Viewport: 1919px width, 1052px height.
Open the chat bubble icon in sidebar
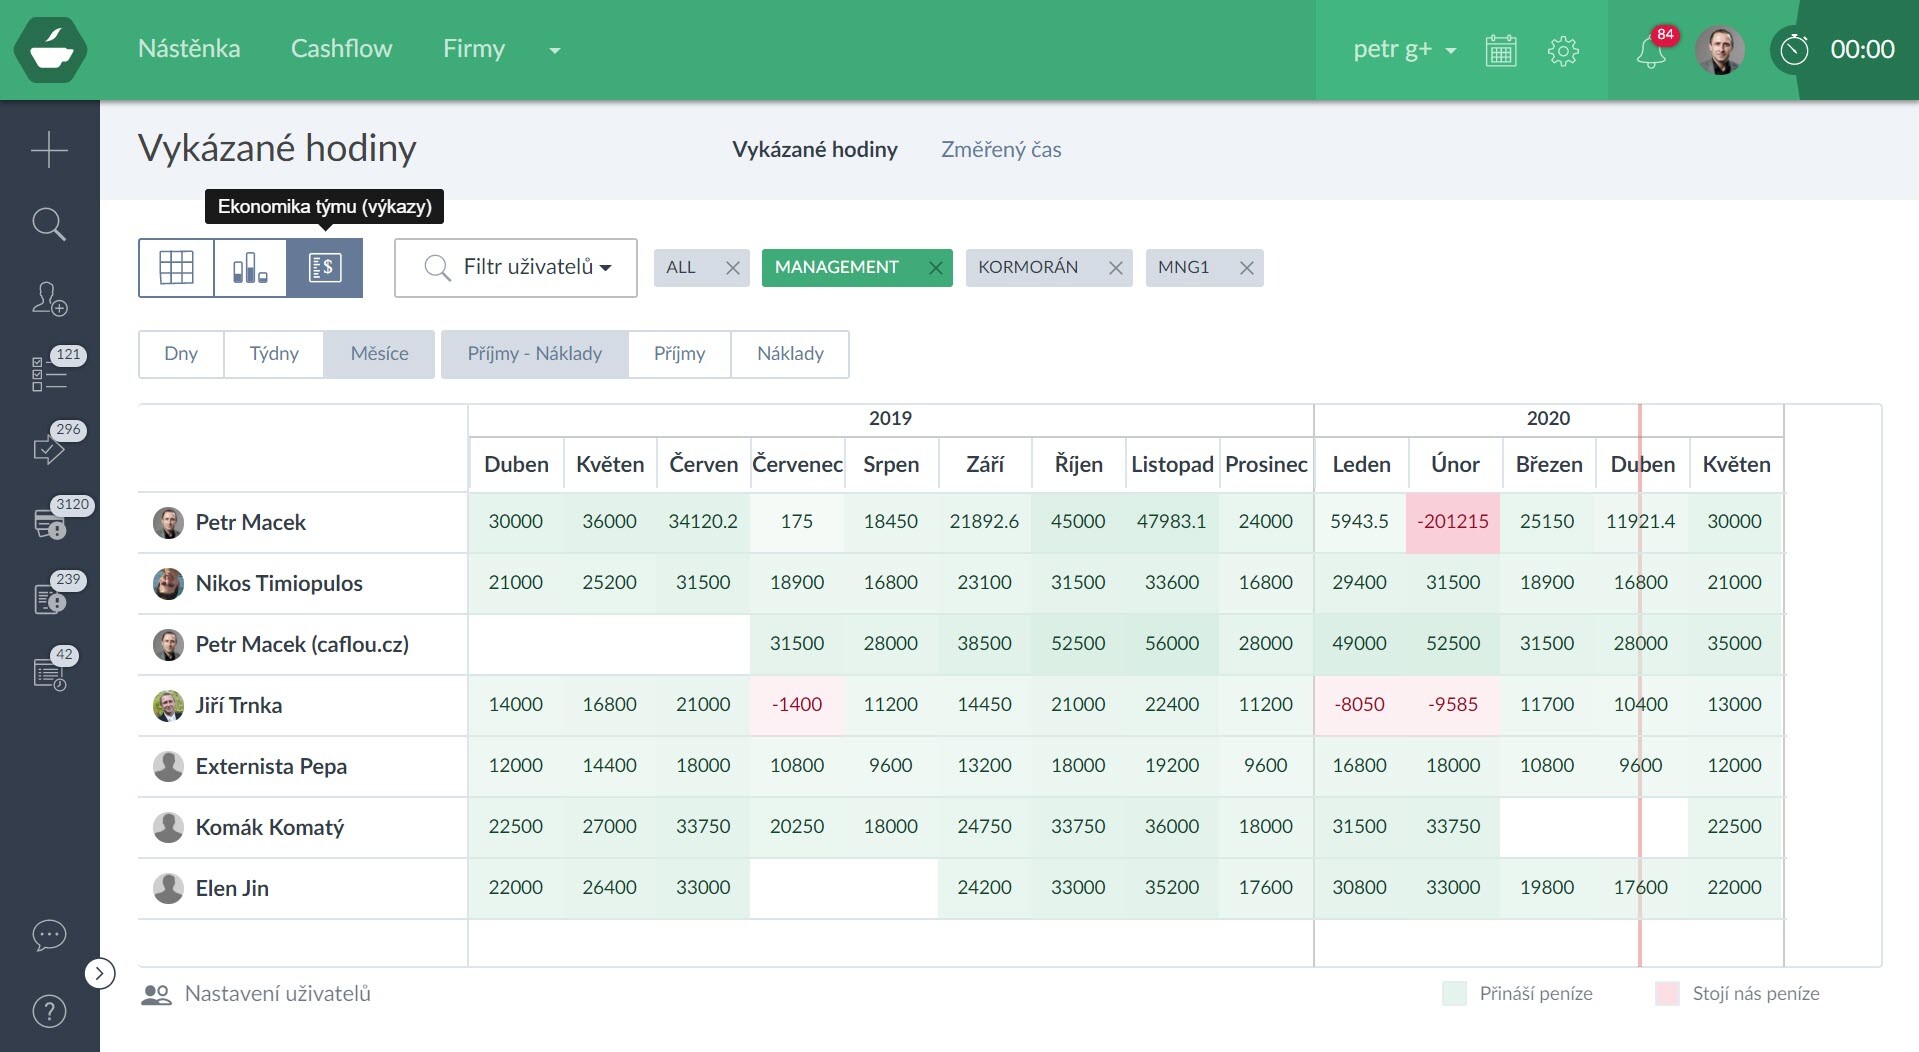point(49,935)
